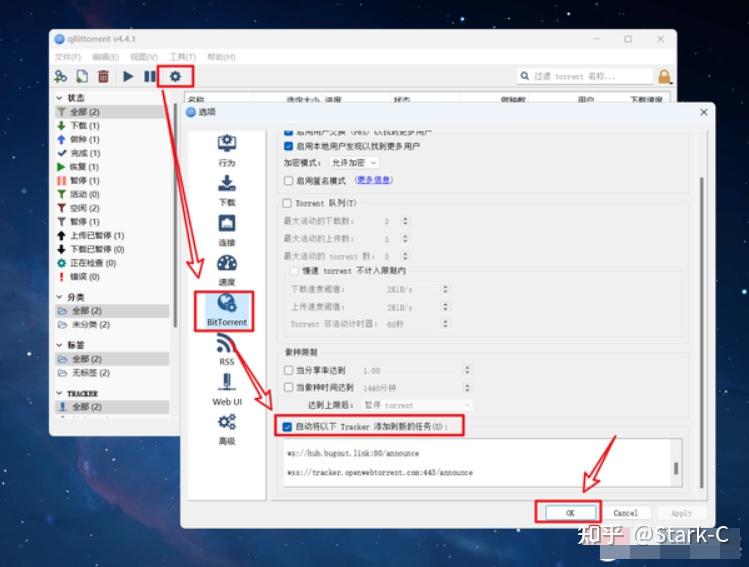Viewport: 749px width, 567px height.
Task: Open the 更多信息 link
Action: tap(374, 180)
